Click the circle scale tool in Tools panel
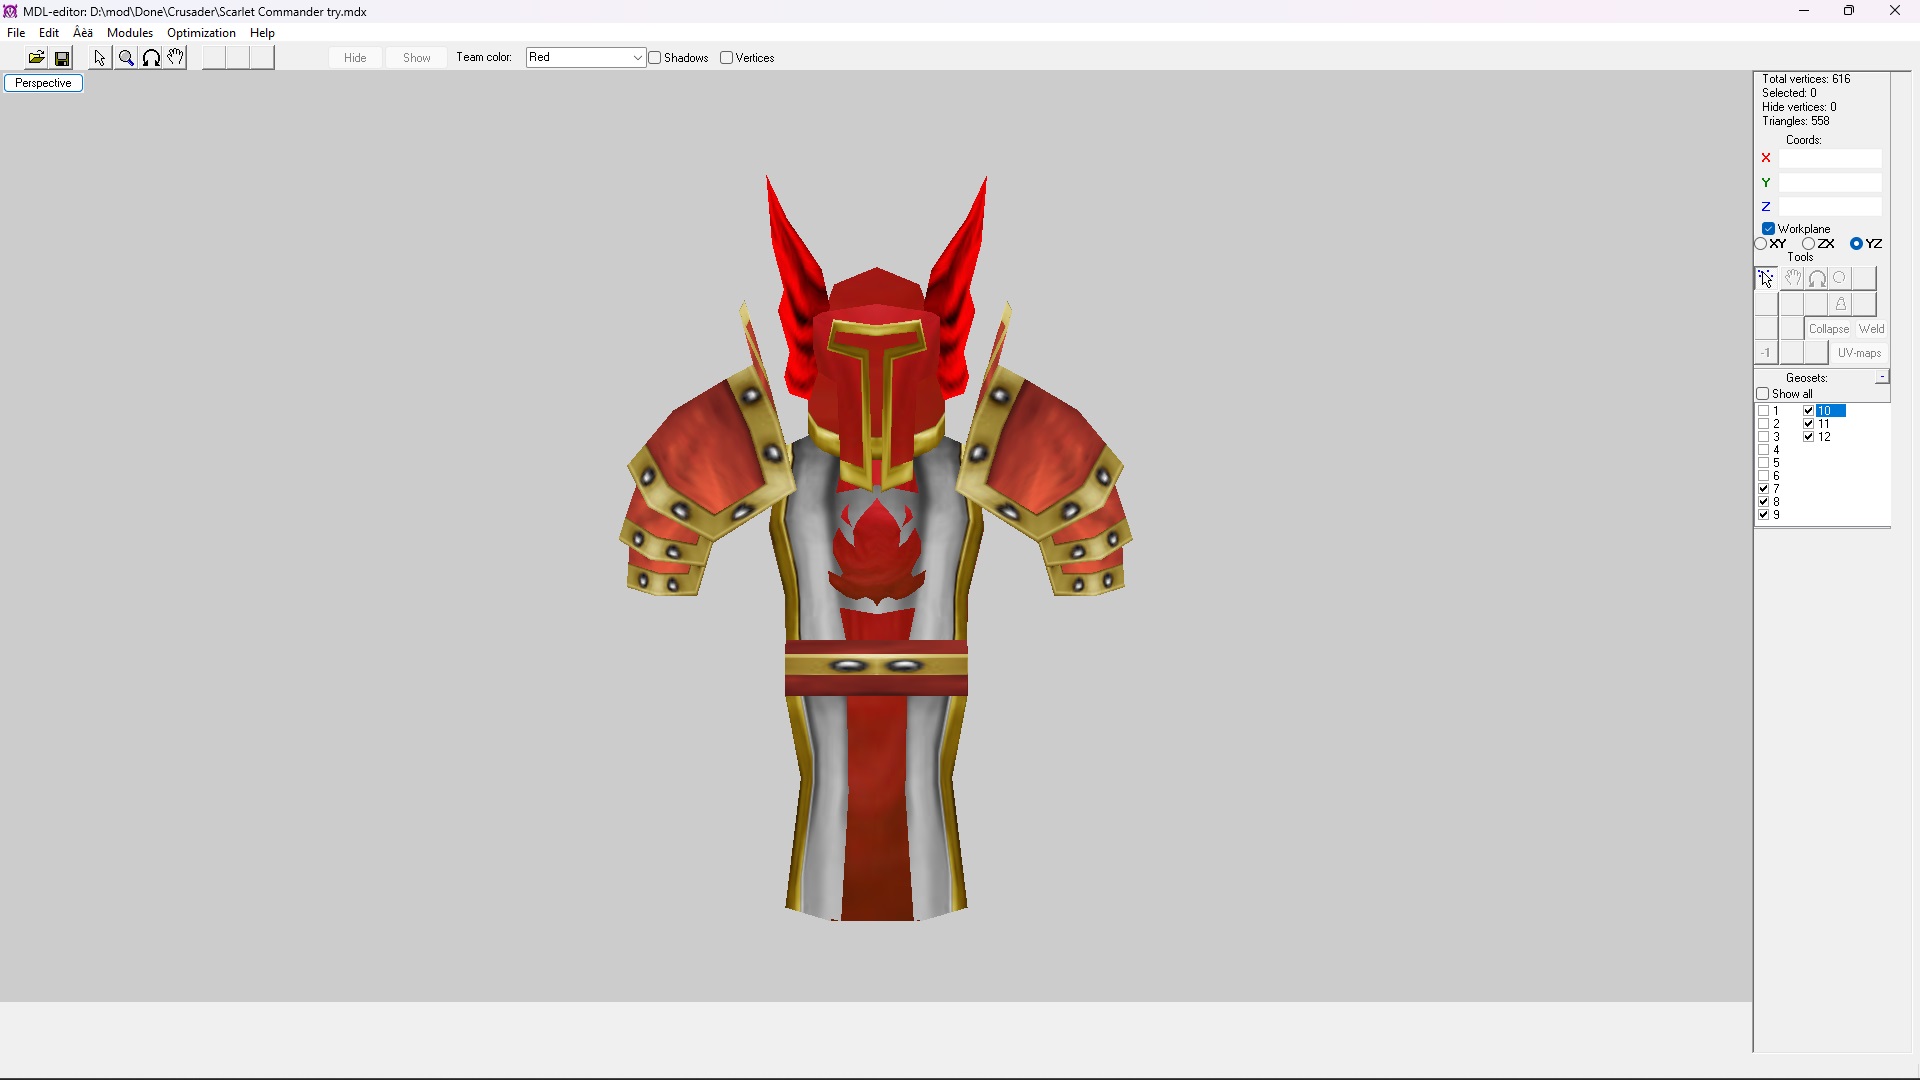Viewport: 1920px width, 1080px height. point(1841,279)
